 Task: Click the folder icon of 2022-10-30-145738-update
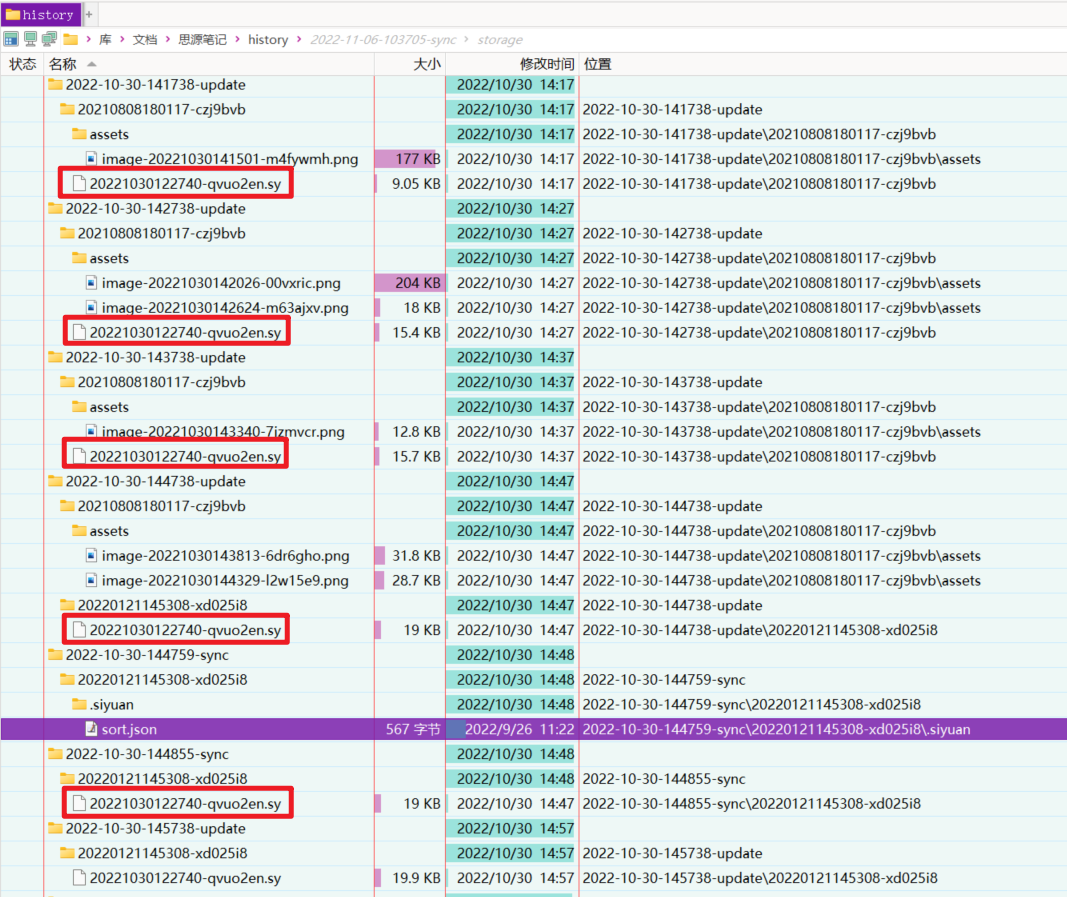[56, 828]
